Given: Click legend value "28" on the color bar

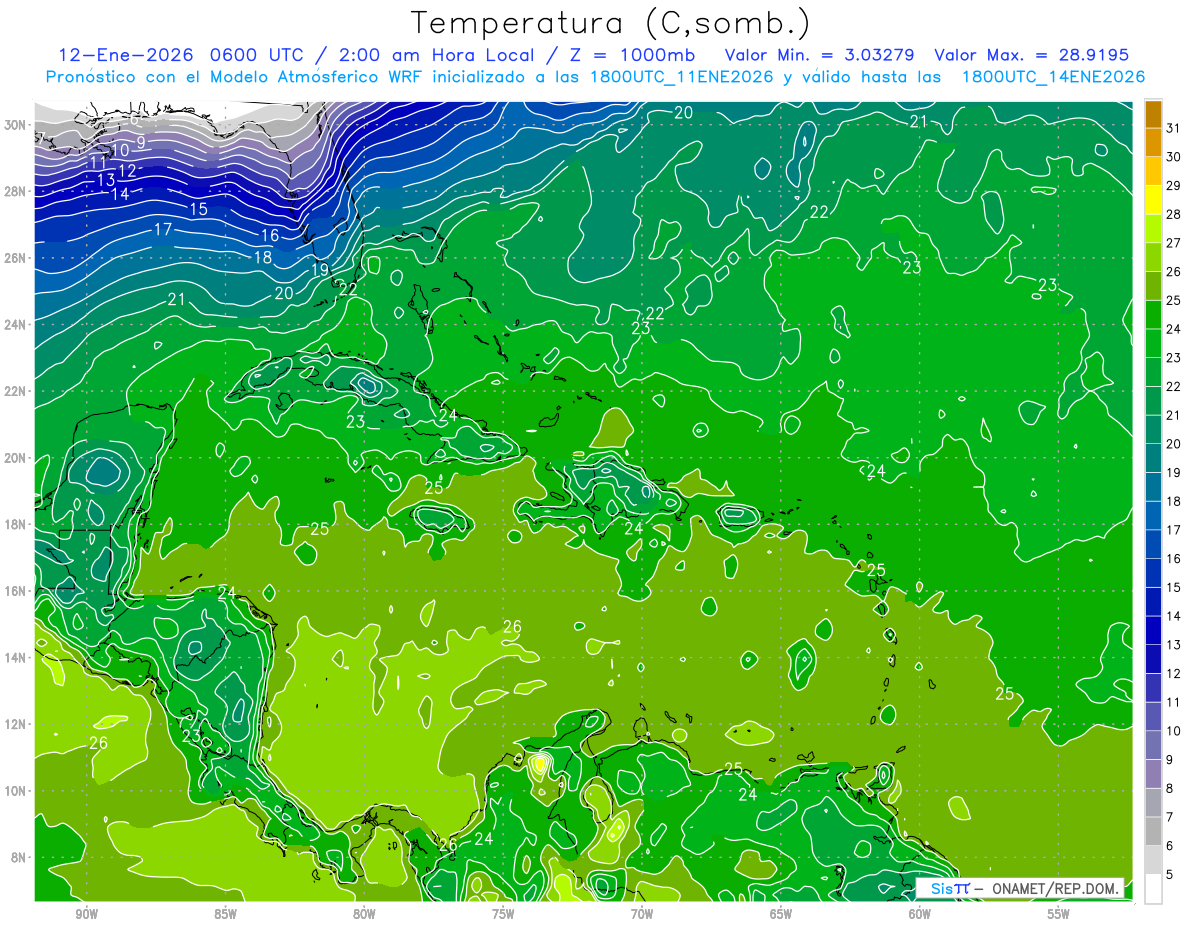Looking at the screenshot, I should pyautogui.click(x=1174, y=214).
